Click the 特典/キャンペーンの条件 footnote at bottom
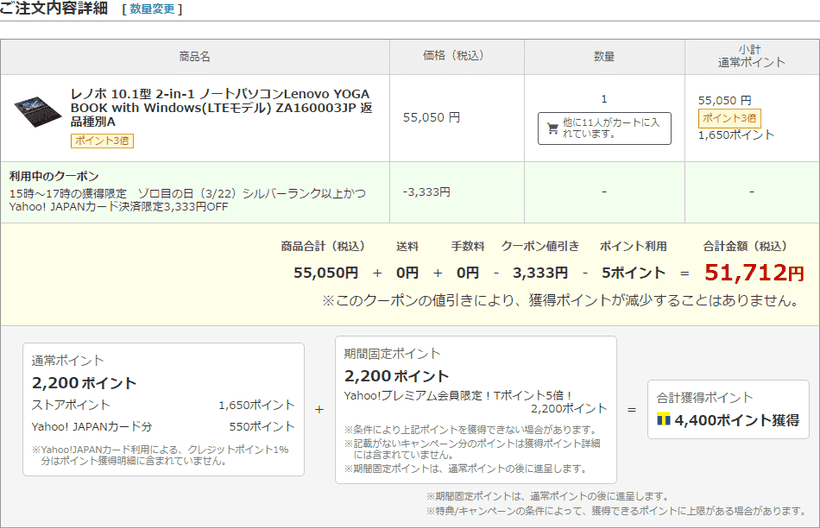This screenshot has height=528, width=820. point(616,511)
